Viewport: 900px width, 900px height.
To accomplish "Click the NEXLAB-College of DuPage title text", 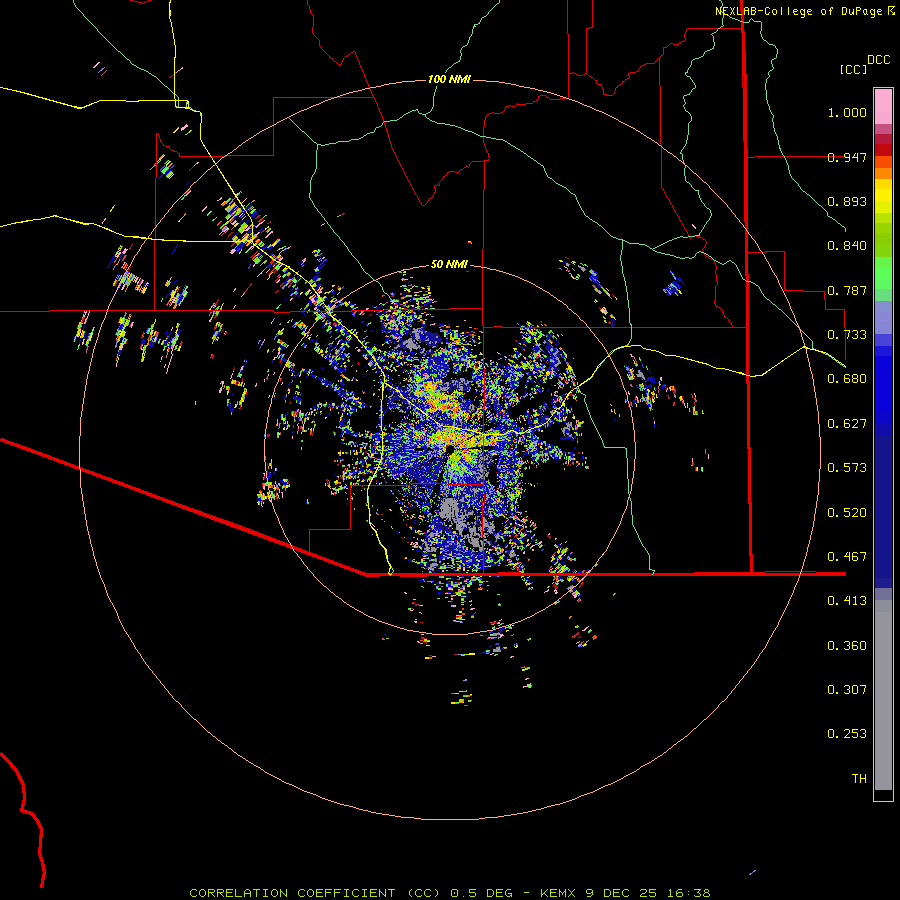I will tap(798, 11).
